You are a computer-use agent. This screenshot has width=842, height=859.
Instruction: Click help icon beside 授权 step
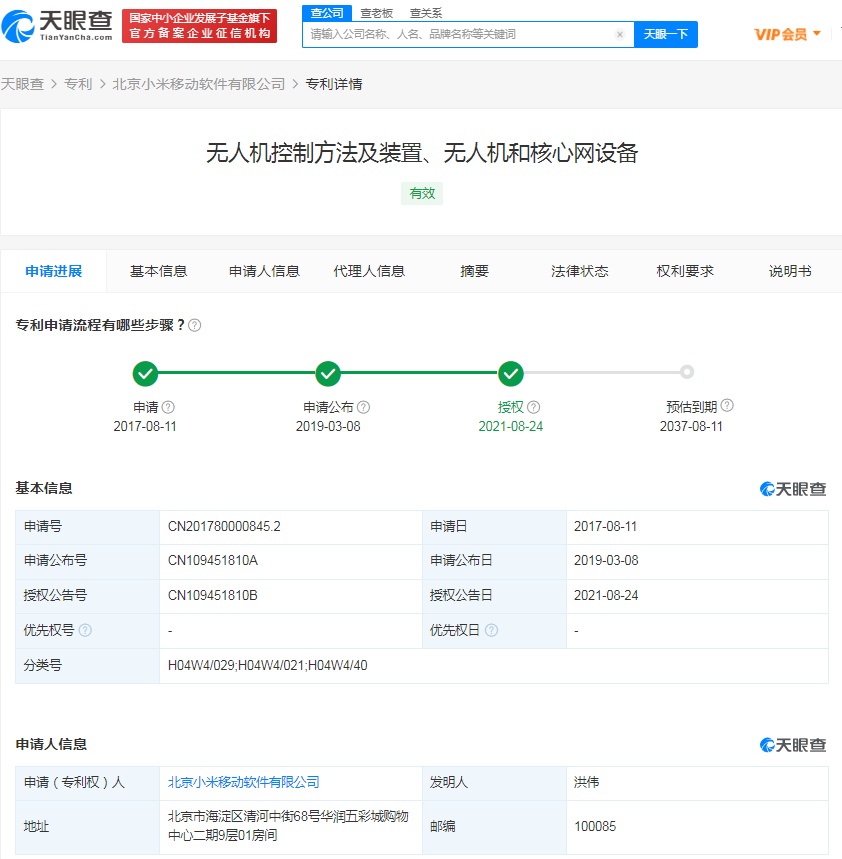(x=534, y=407)
